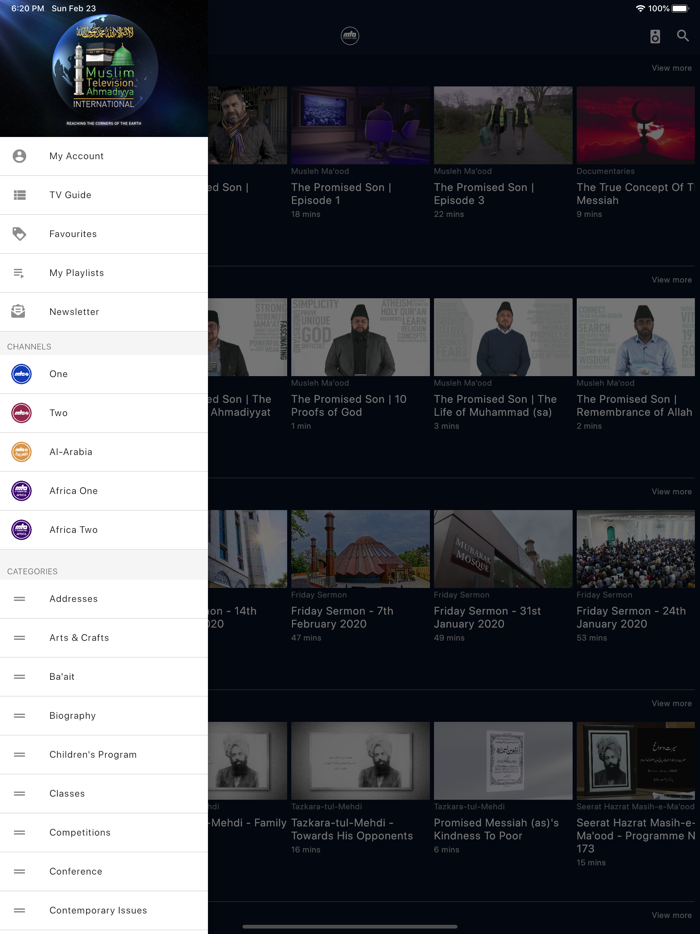This screenshot has height=934, width=700.
Task: Select the orange Al-Arabia channel logo
Action: pyautogui.click(x=21, y=452)
